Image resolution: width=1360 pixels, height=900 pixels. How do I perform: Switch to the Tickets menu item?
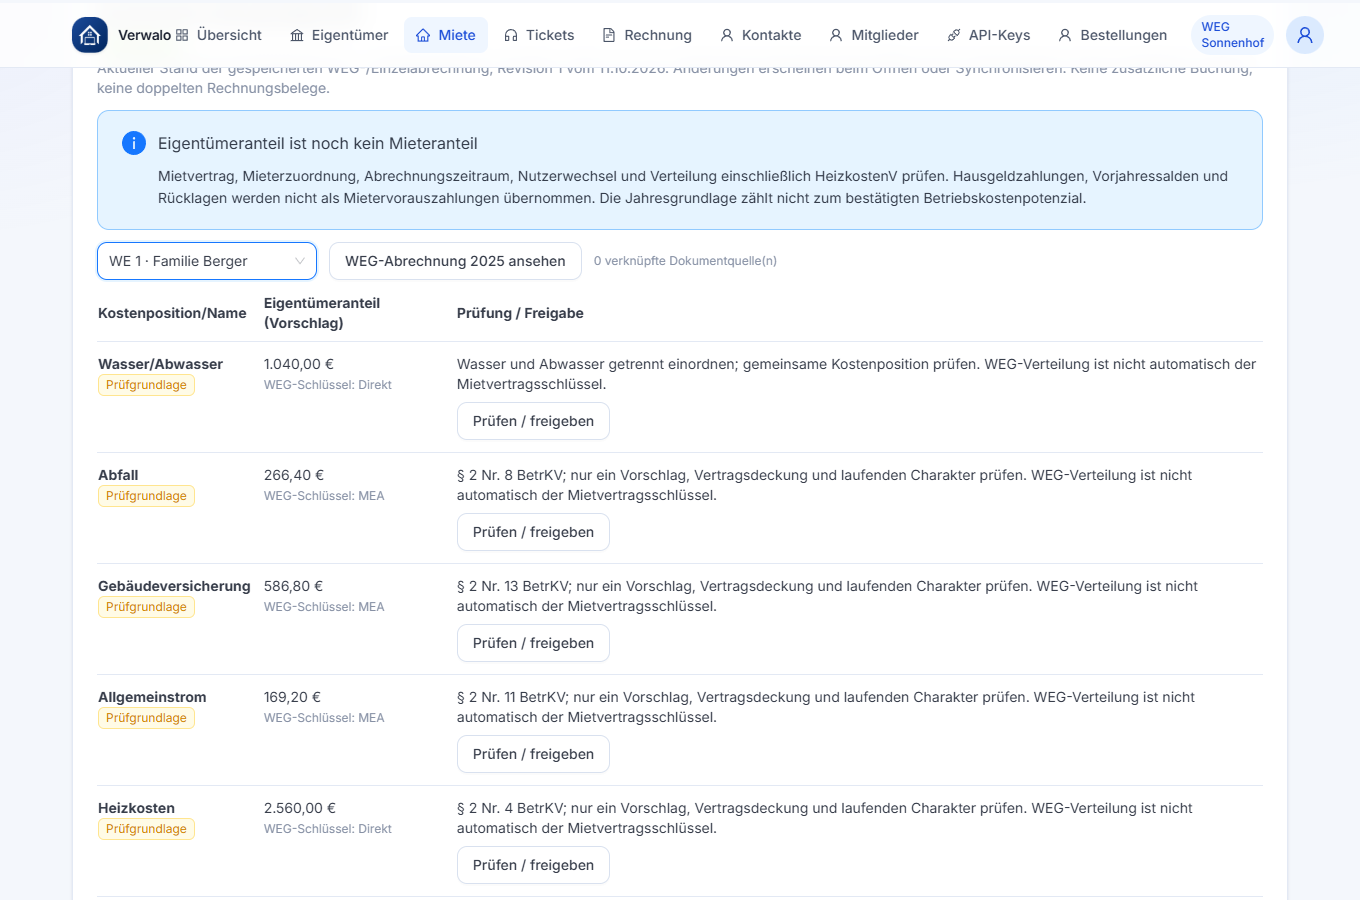[x=539, y=35]
